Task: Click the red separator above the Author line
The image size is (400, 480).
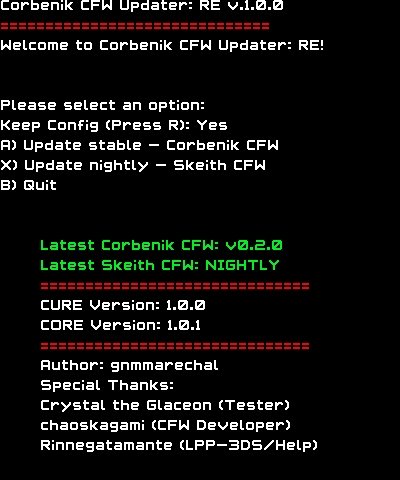Action: [175, 346]
